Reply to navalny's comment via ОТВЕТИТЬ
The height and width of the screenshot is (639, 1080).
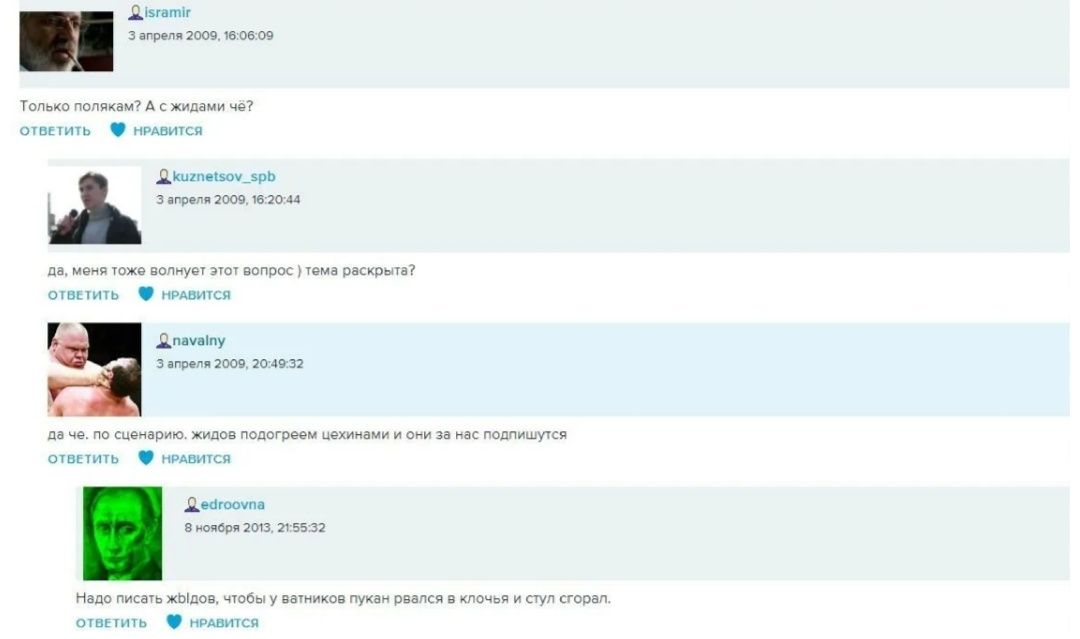pos(83,459)
